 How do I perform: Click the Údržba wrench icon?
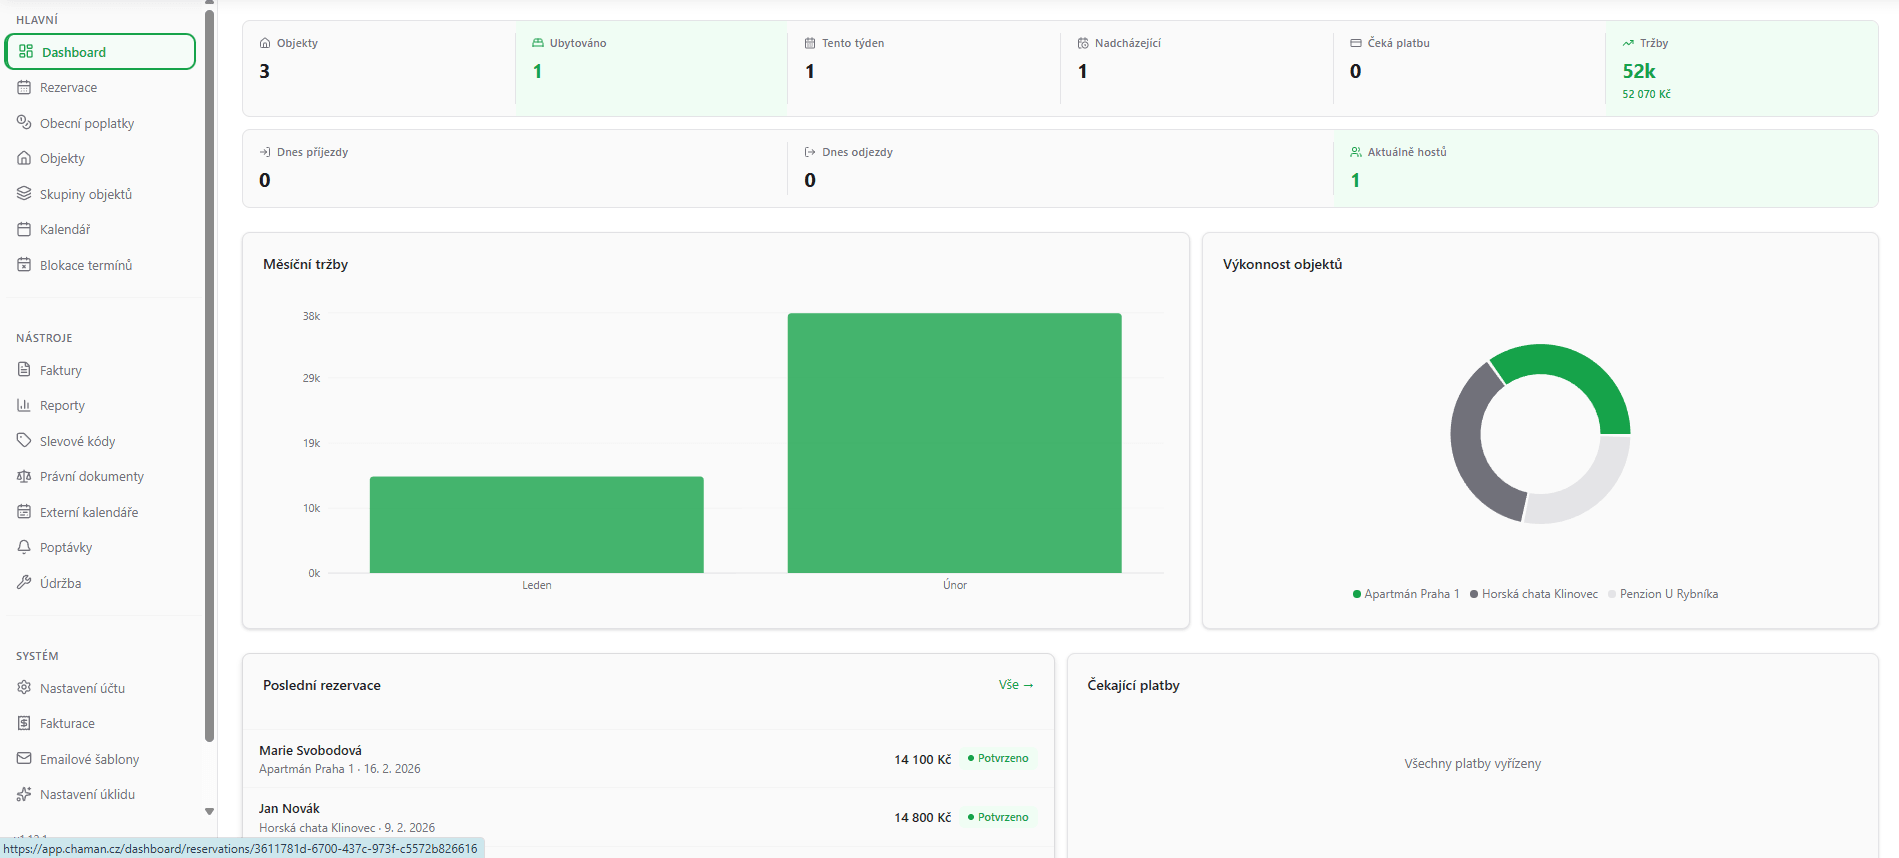[x=24, y=583]
